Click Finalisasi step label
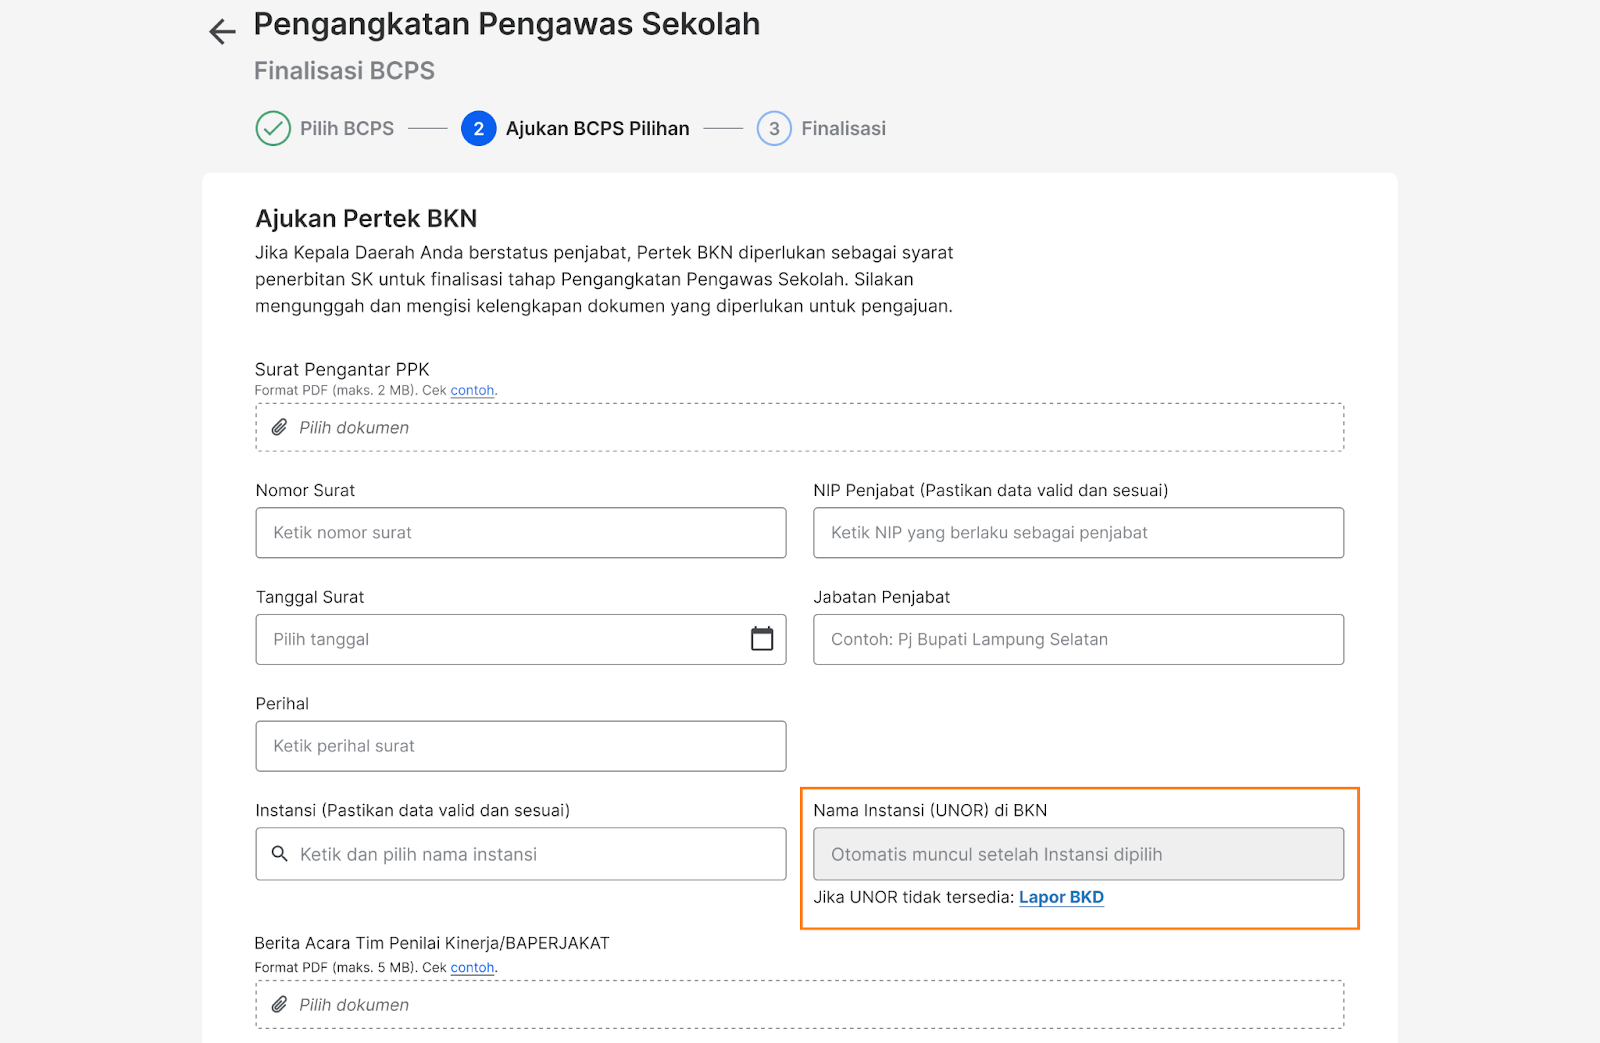1600x1043 pixels. pyautogui.click(x=843, y=128)
